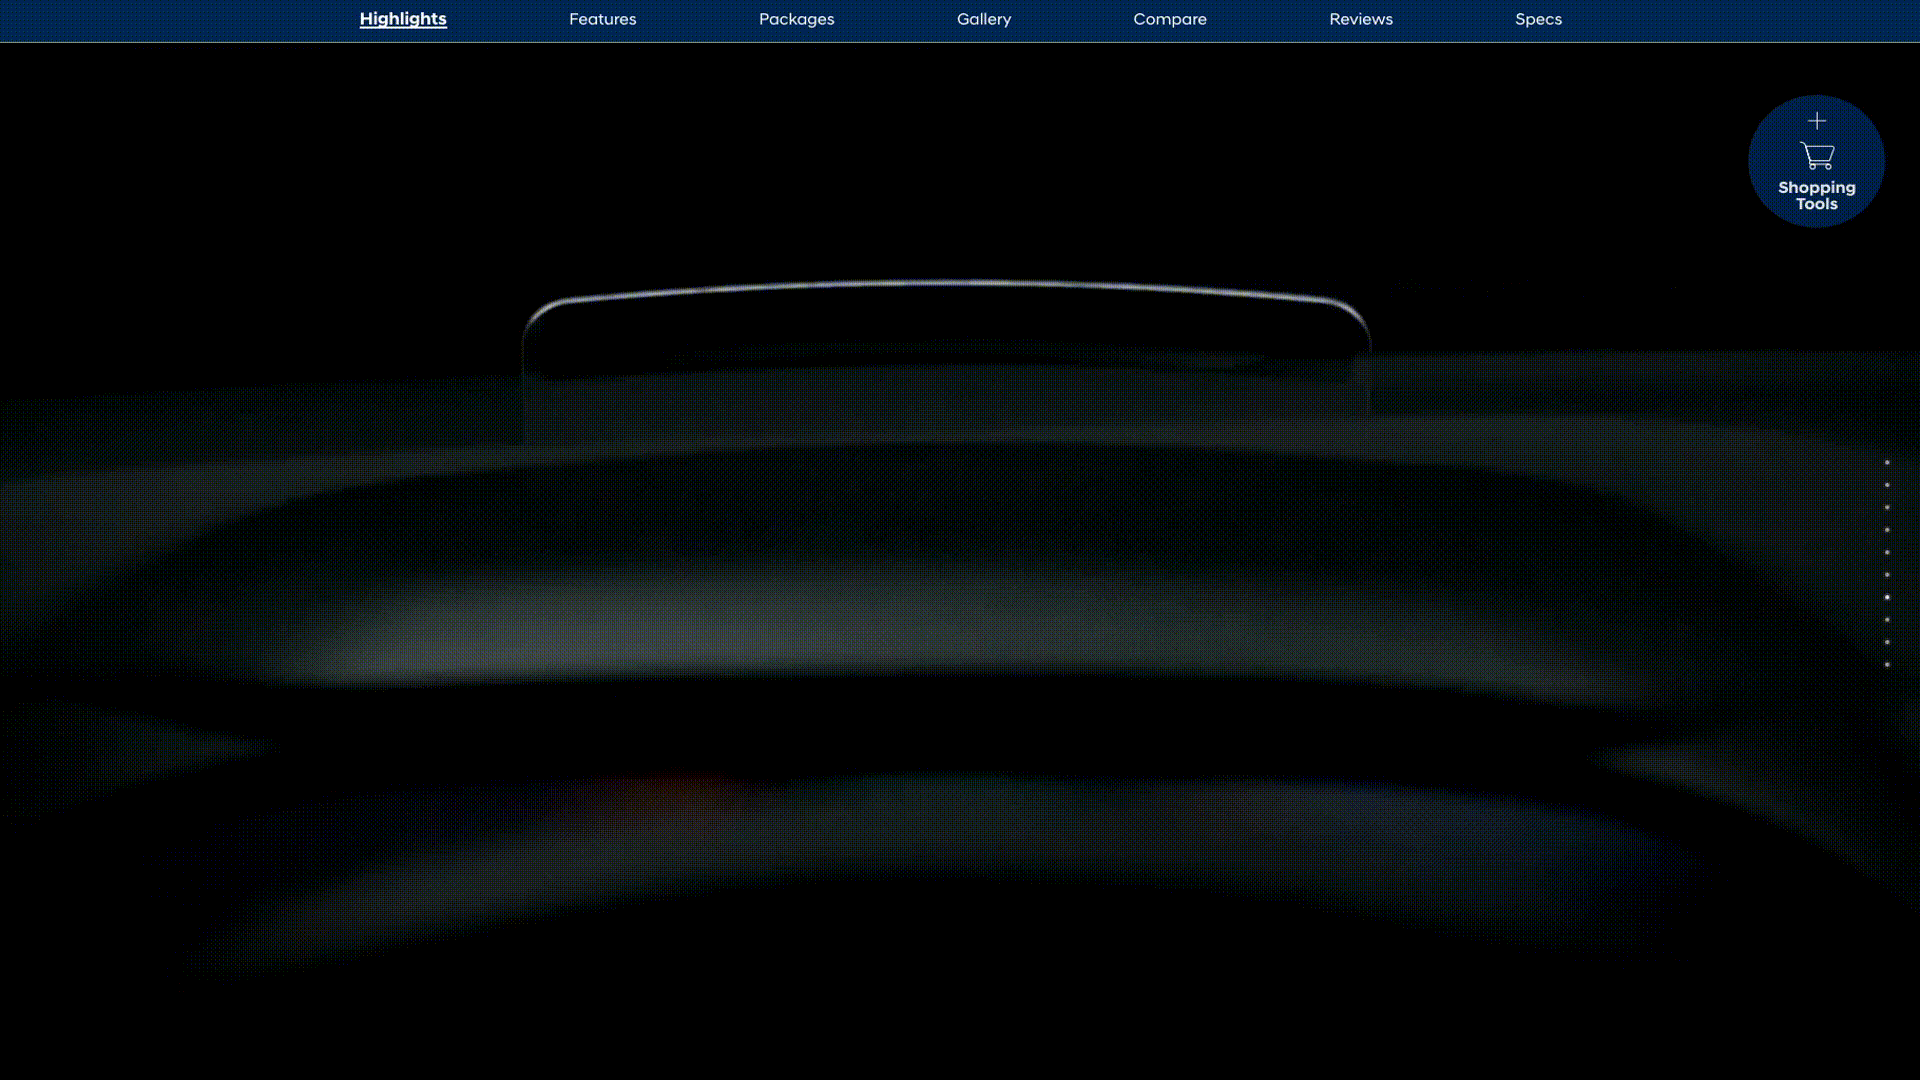Select the sixth page indicator dot
Image resolution: width=1920 pixels, height=1080 pixels.
click(x=1887, y=575)
